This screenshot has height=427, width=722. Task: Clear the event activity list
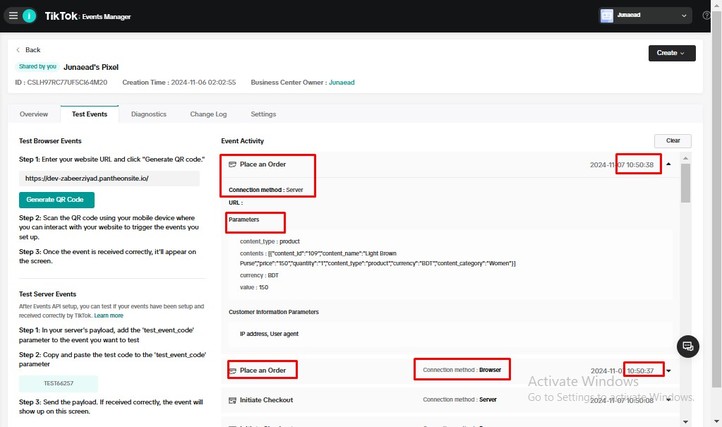tap(672, 141)
